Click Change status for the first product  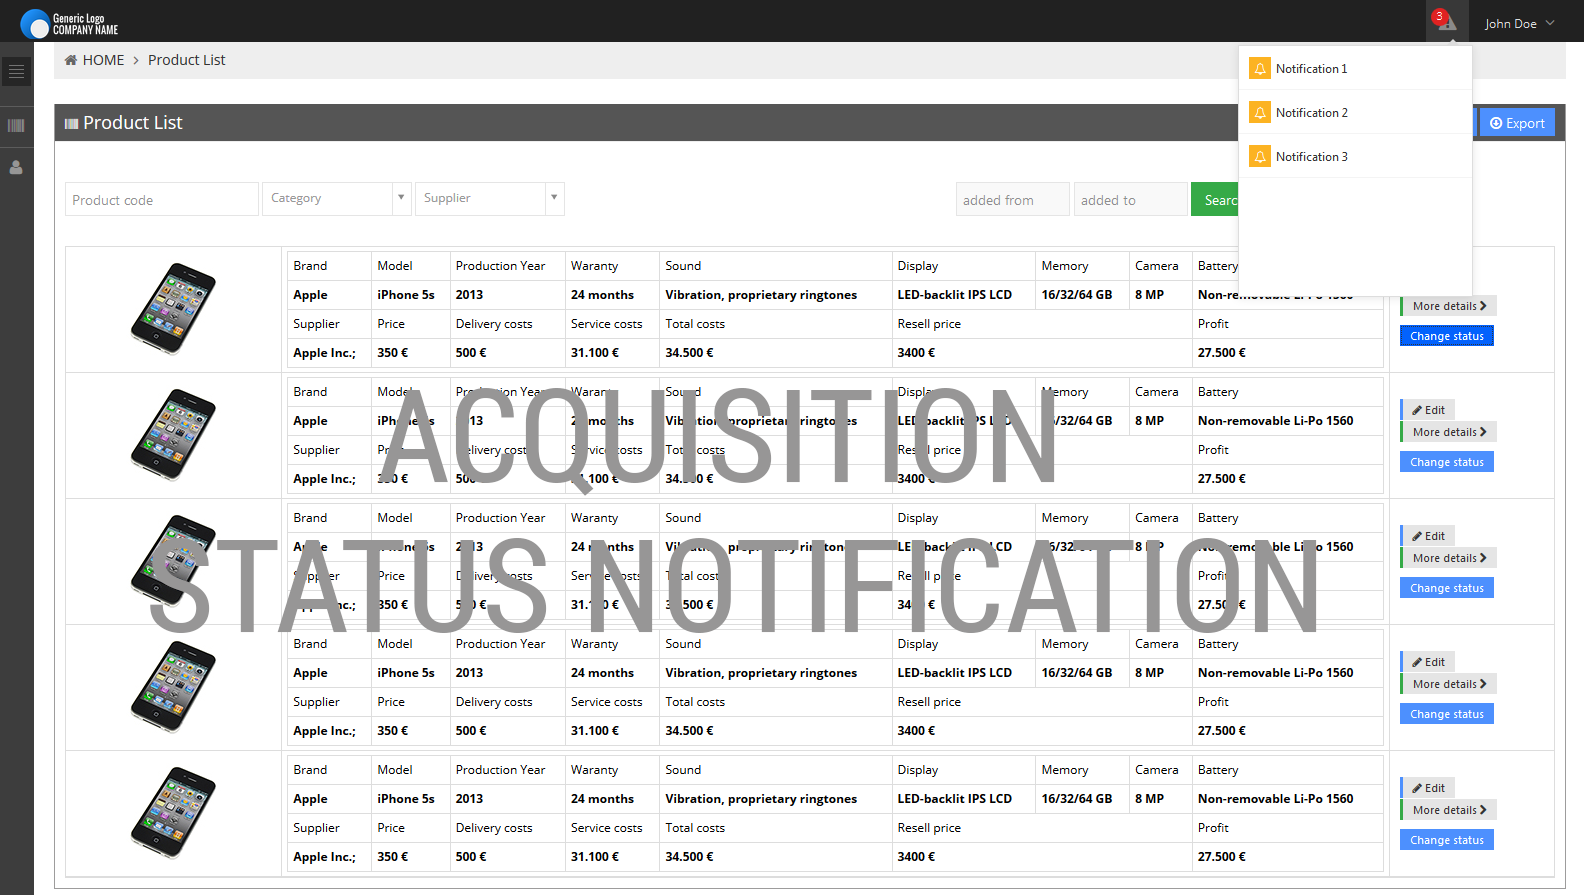[1446, 336]
